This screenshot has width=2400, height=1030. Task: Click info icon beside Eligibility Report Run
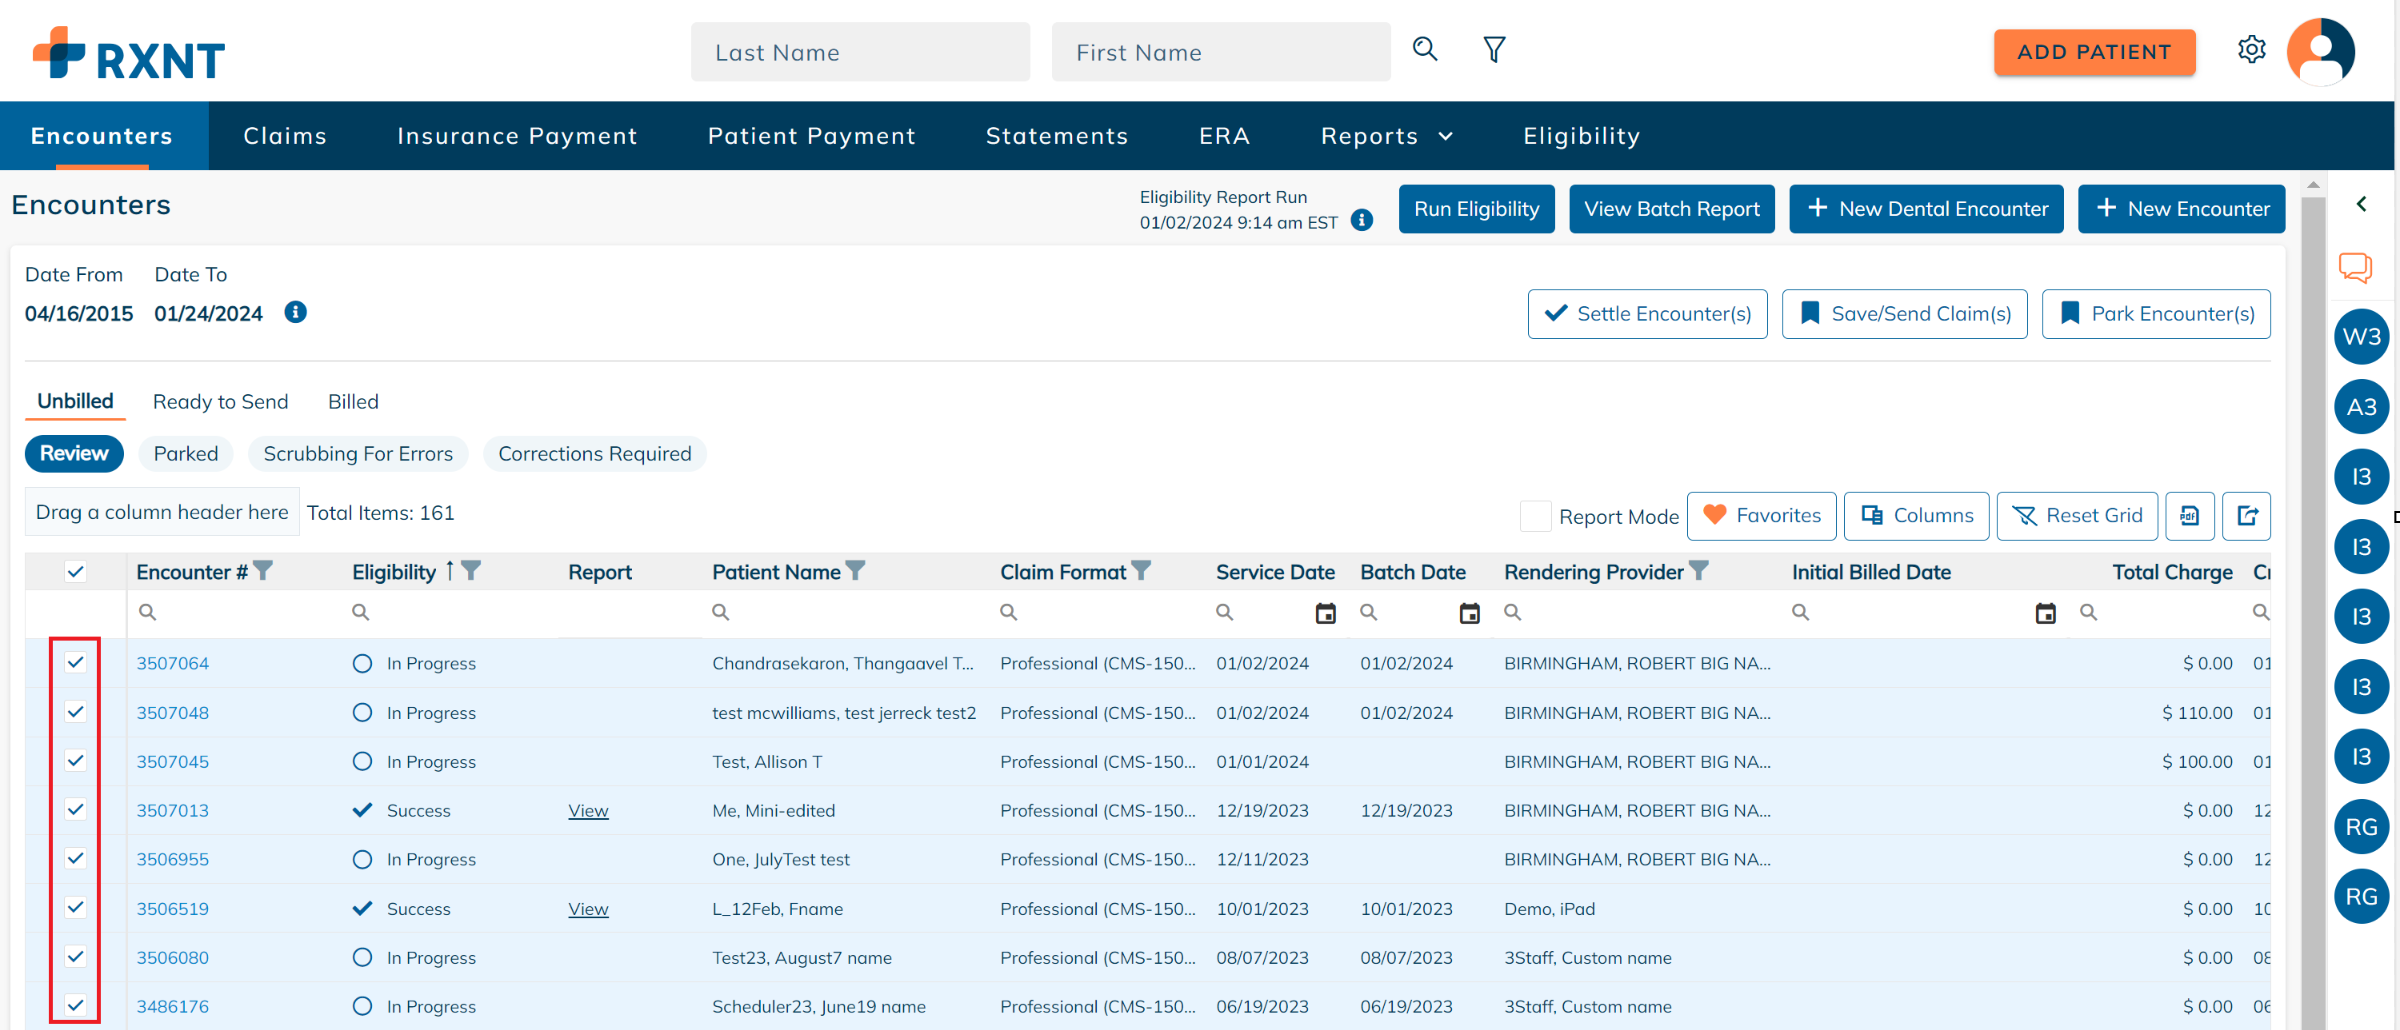point(1361,221)
